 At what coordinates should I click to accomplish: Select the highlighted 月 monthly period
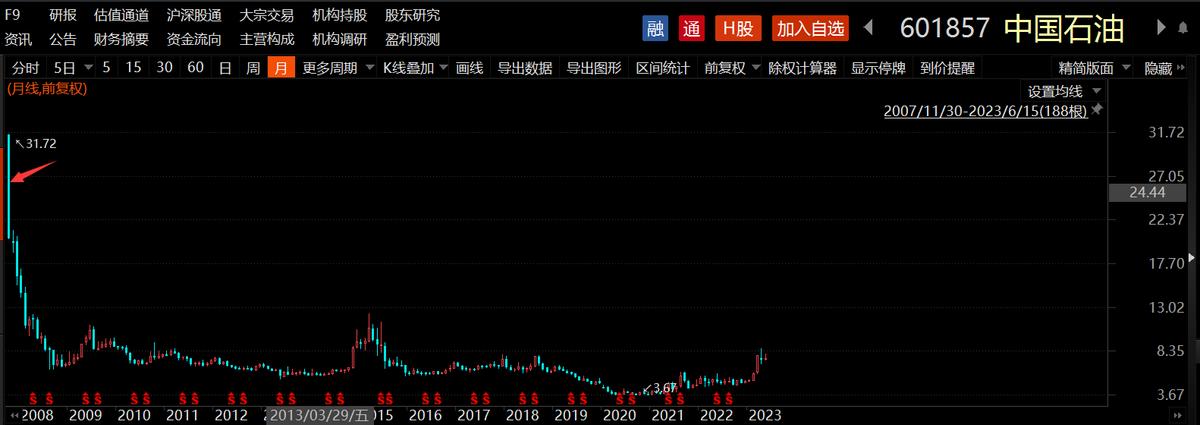[x=281, y=69]
